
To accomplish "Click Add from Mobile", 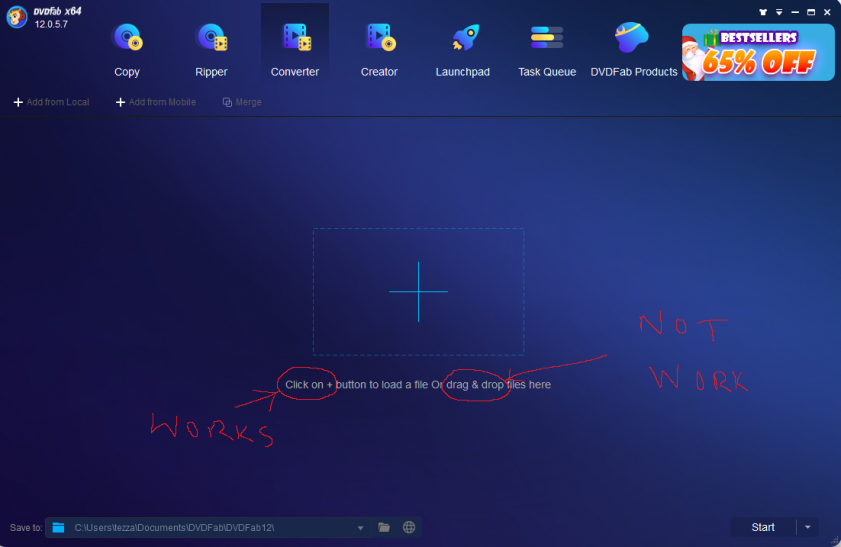I will [x=156, y=102].
